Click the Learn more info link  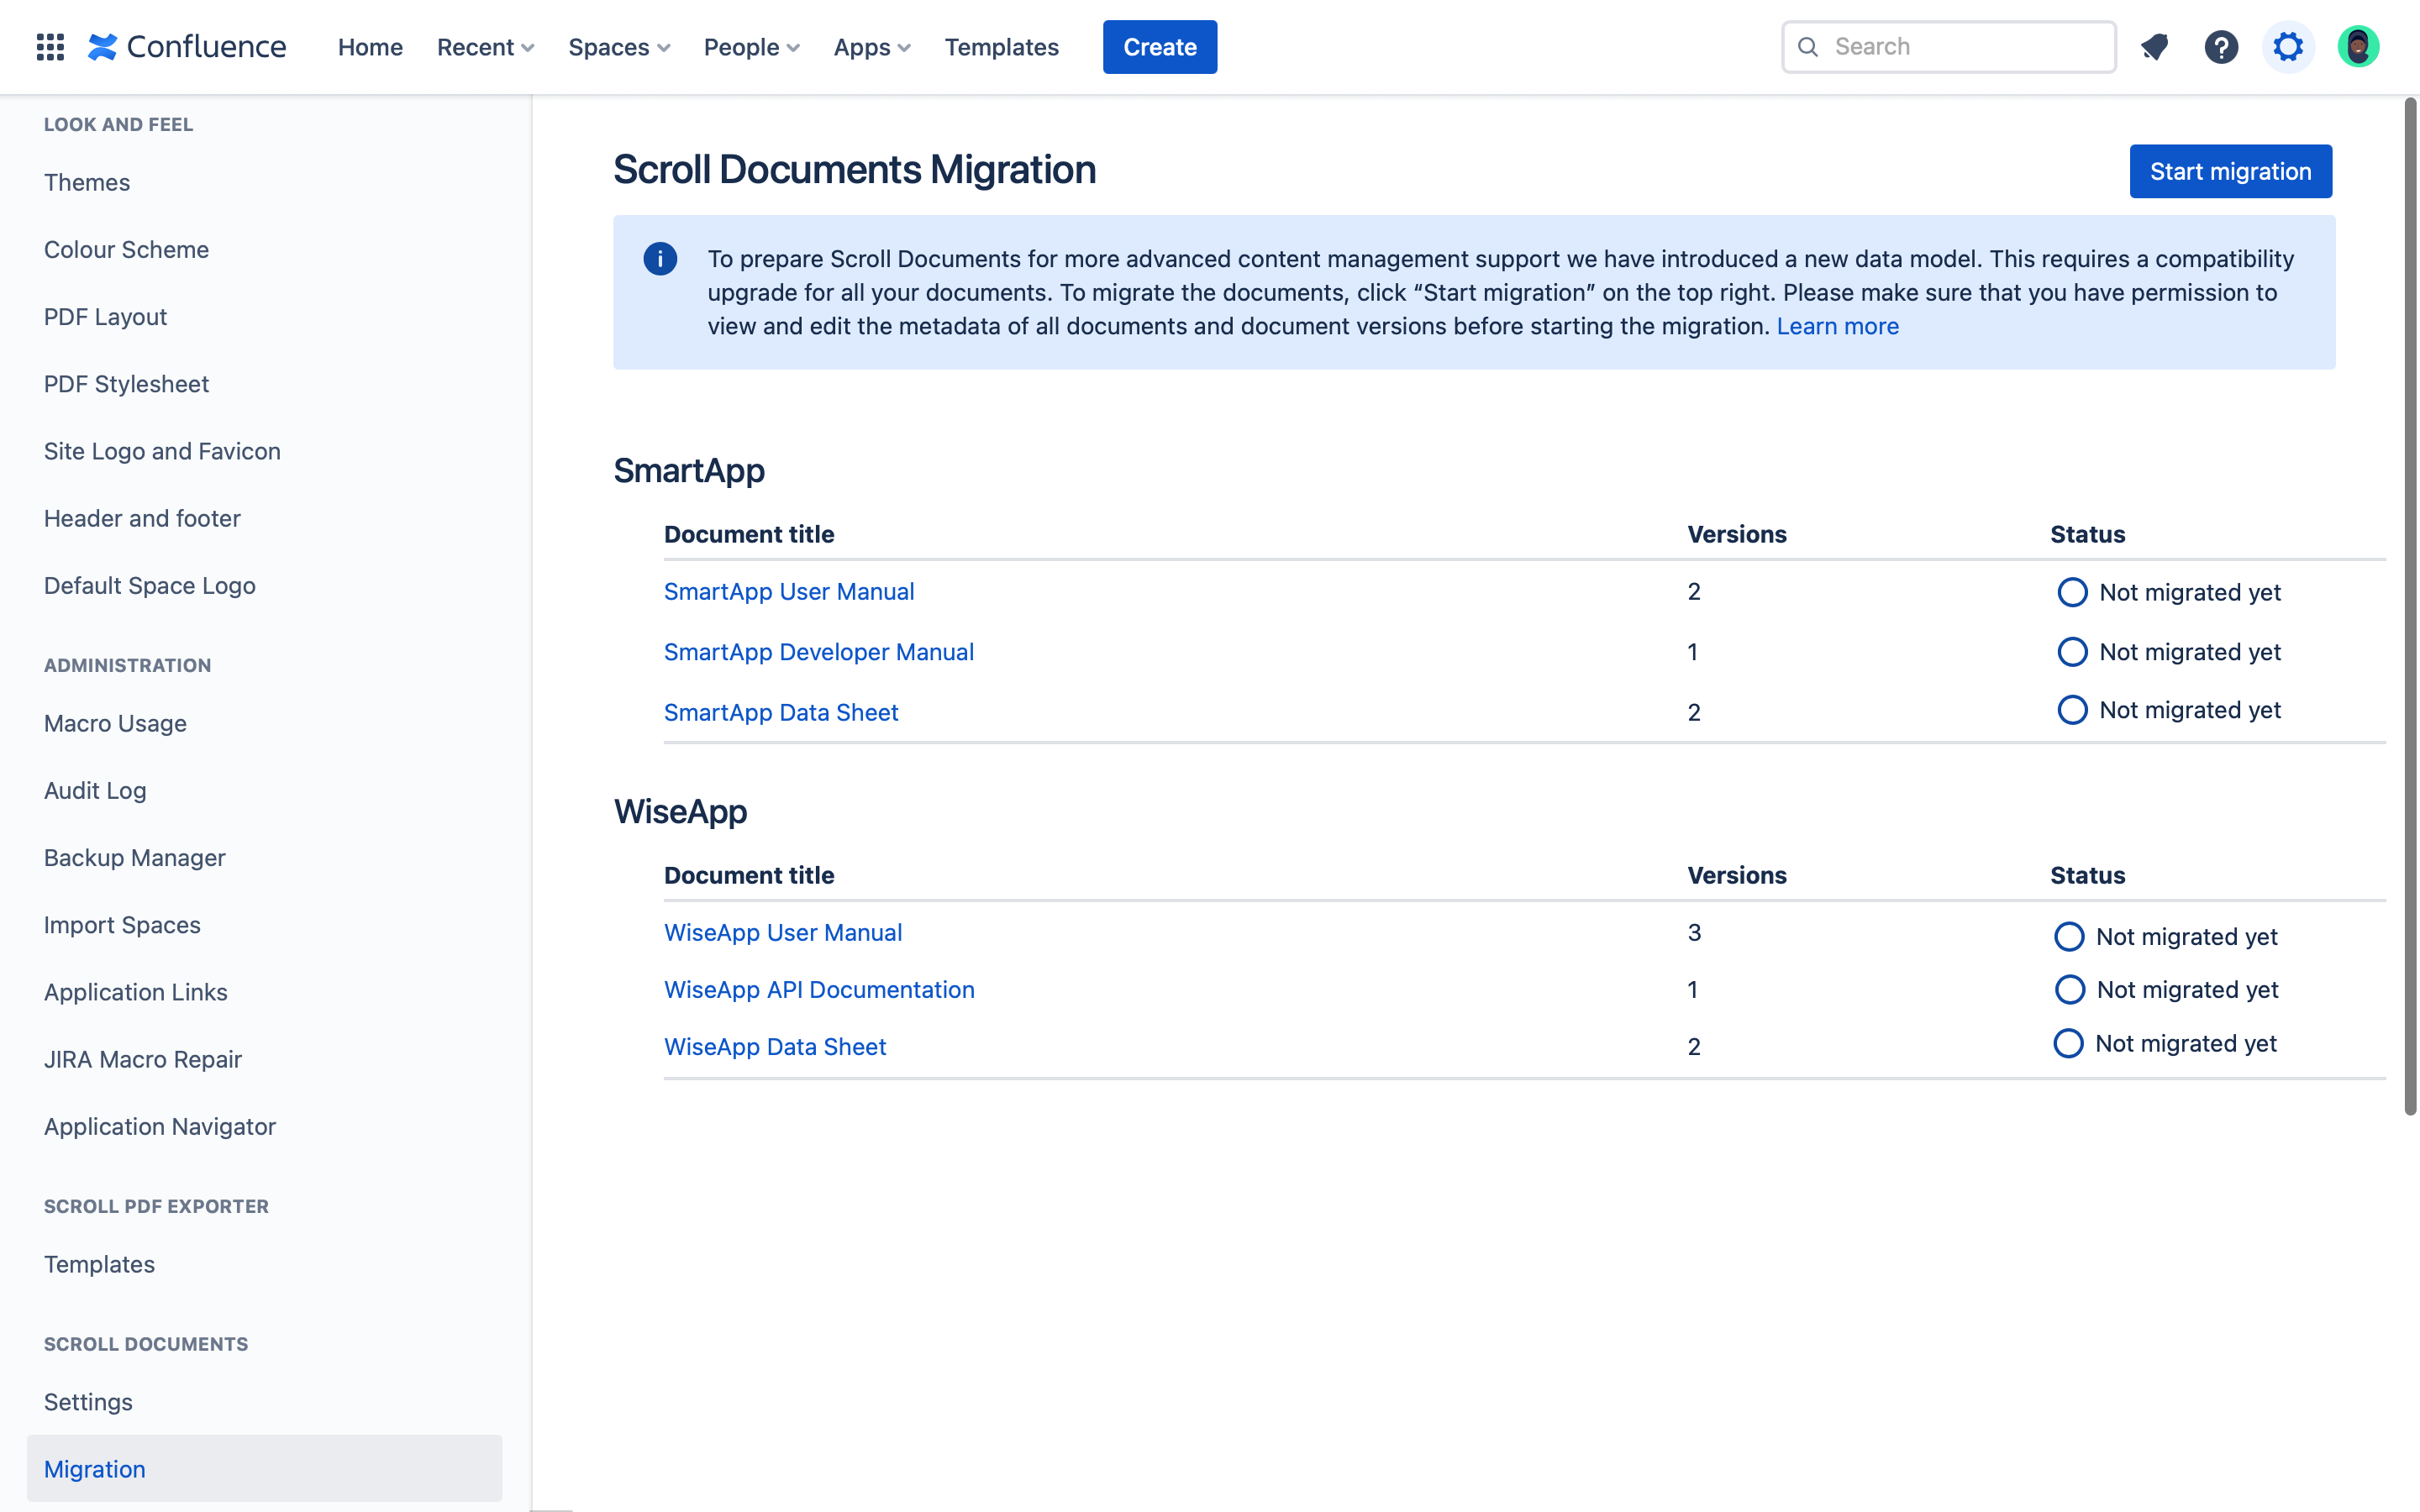click(x=1836, y=328)
